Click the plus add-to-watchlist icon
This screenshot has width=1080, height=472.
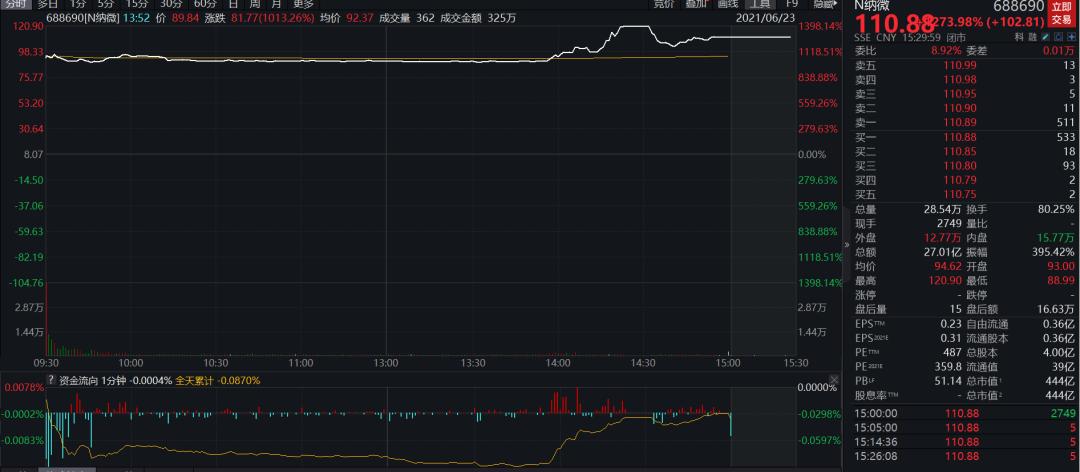(x=1072, y=37)
